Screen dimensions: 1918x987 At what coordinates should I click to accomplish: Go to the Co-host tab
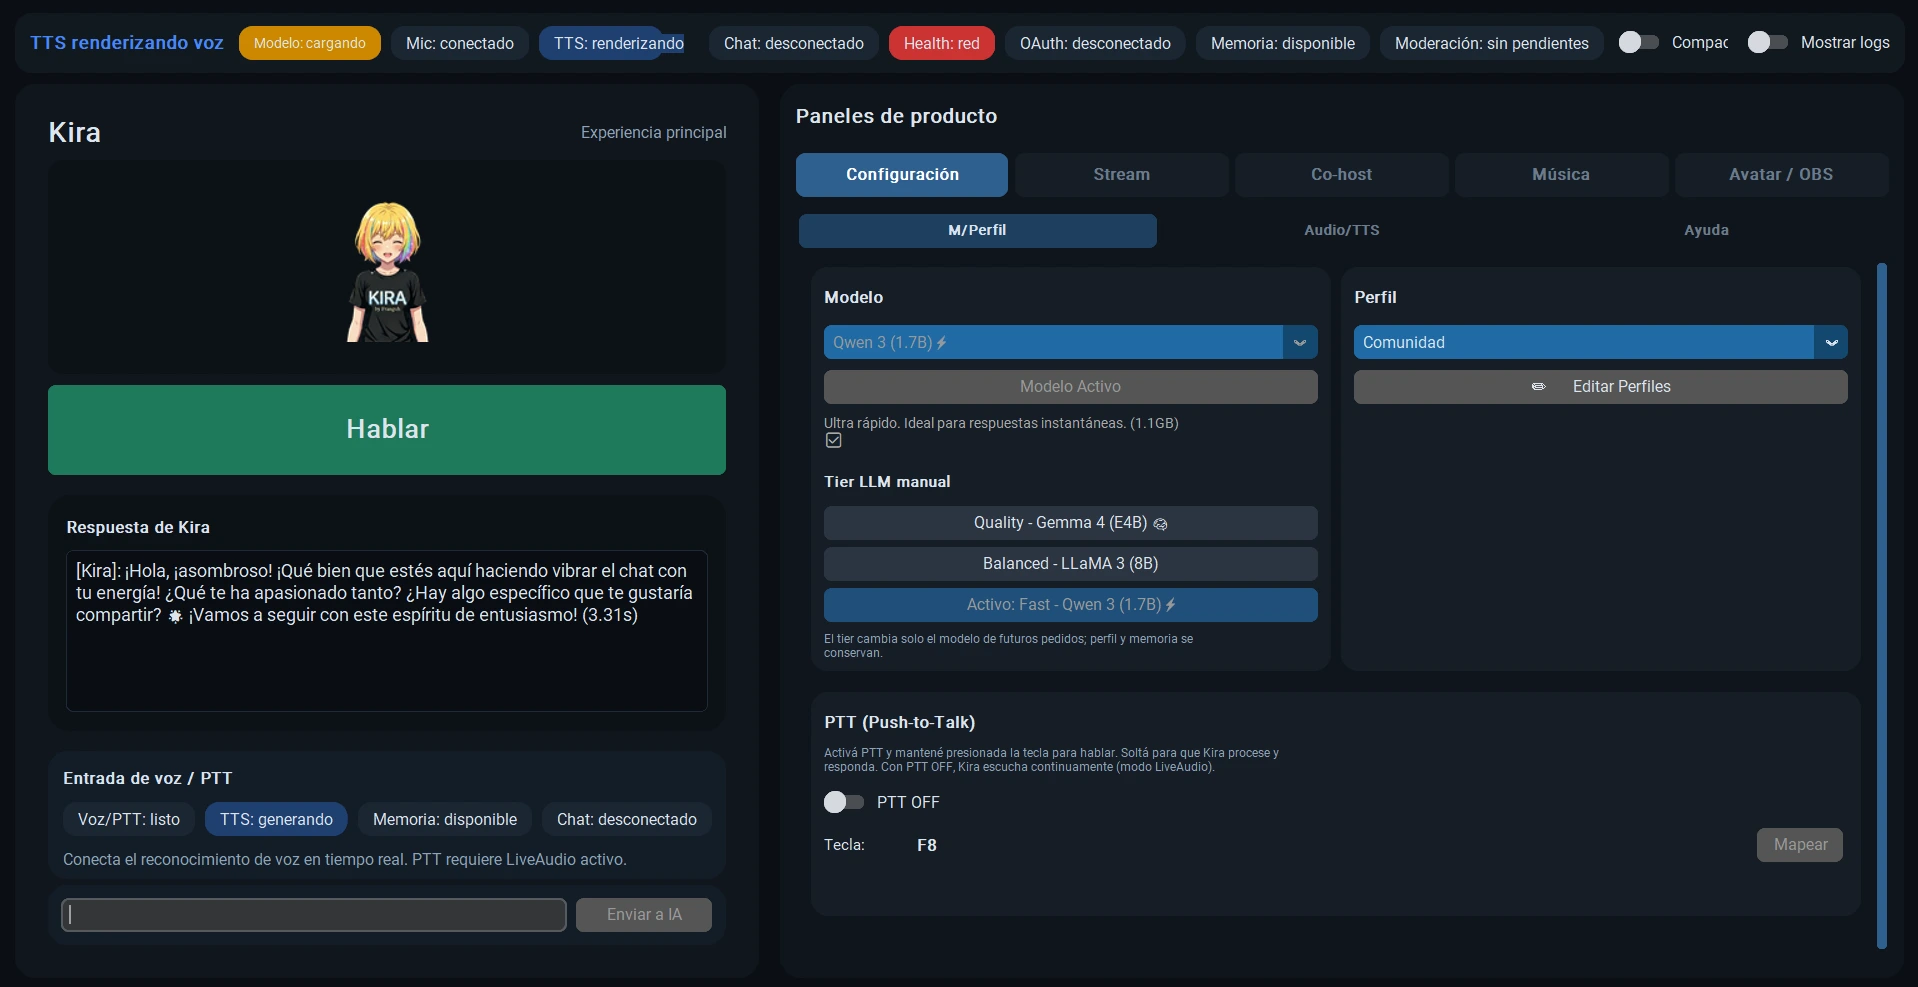tap(1341, 175)
